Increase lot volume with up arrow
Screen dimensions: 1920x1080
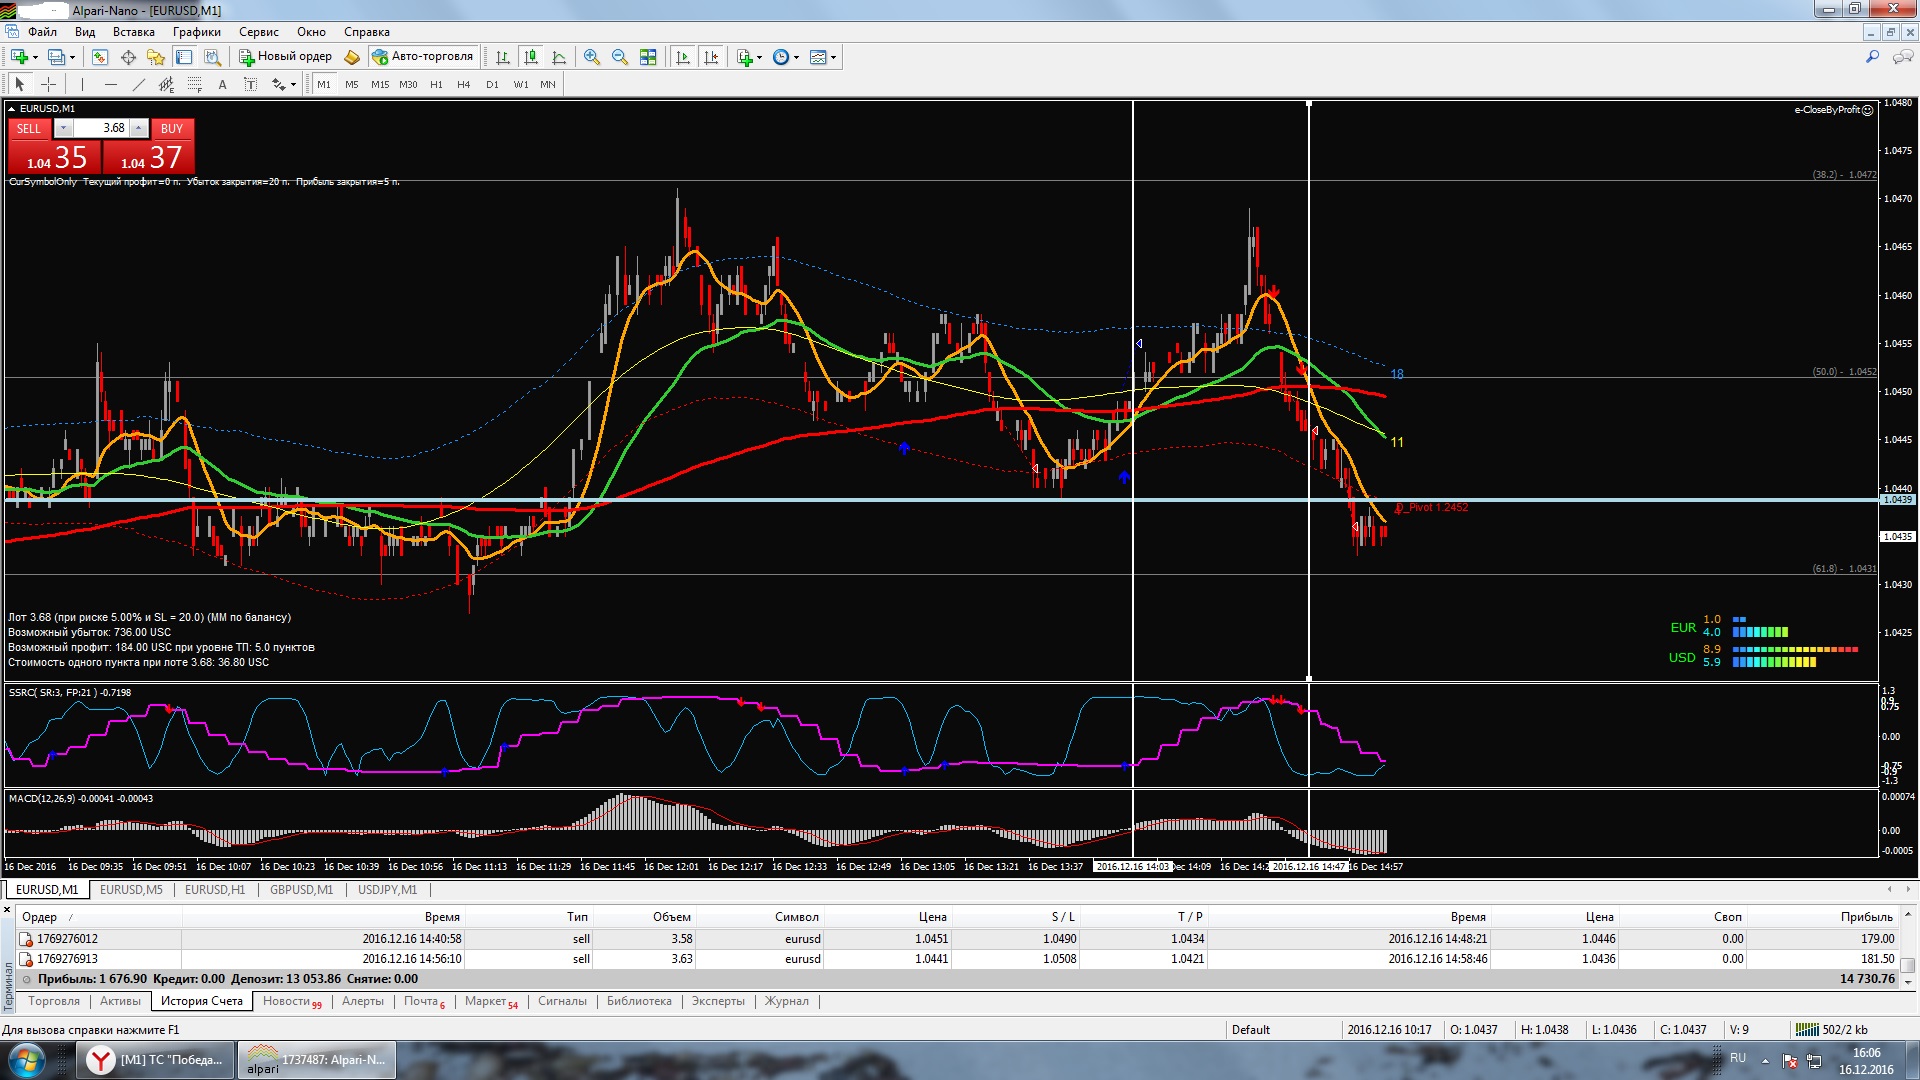[139, 128]
